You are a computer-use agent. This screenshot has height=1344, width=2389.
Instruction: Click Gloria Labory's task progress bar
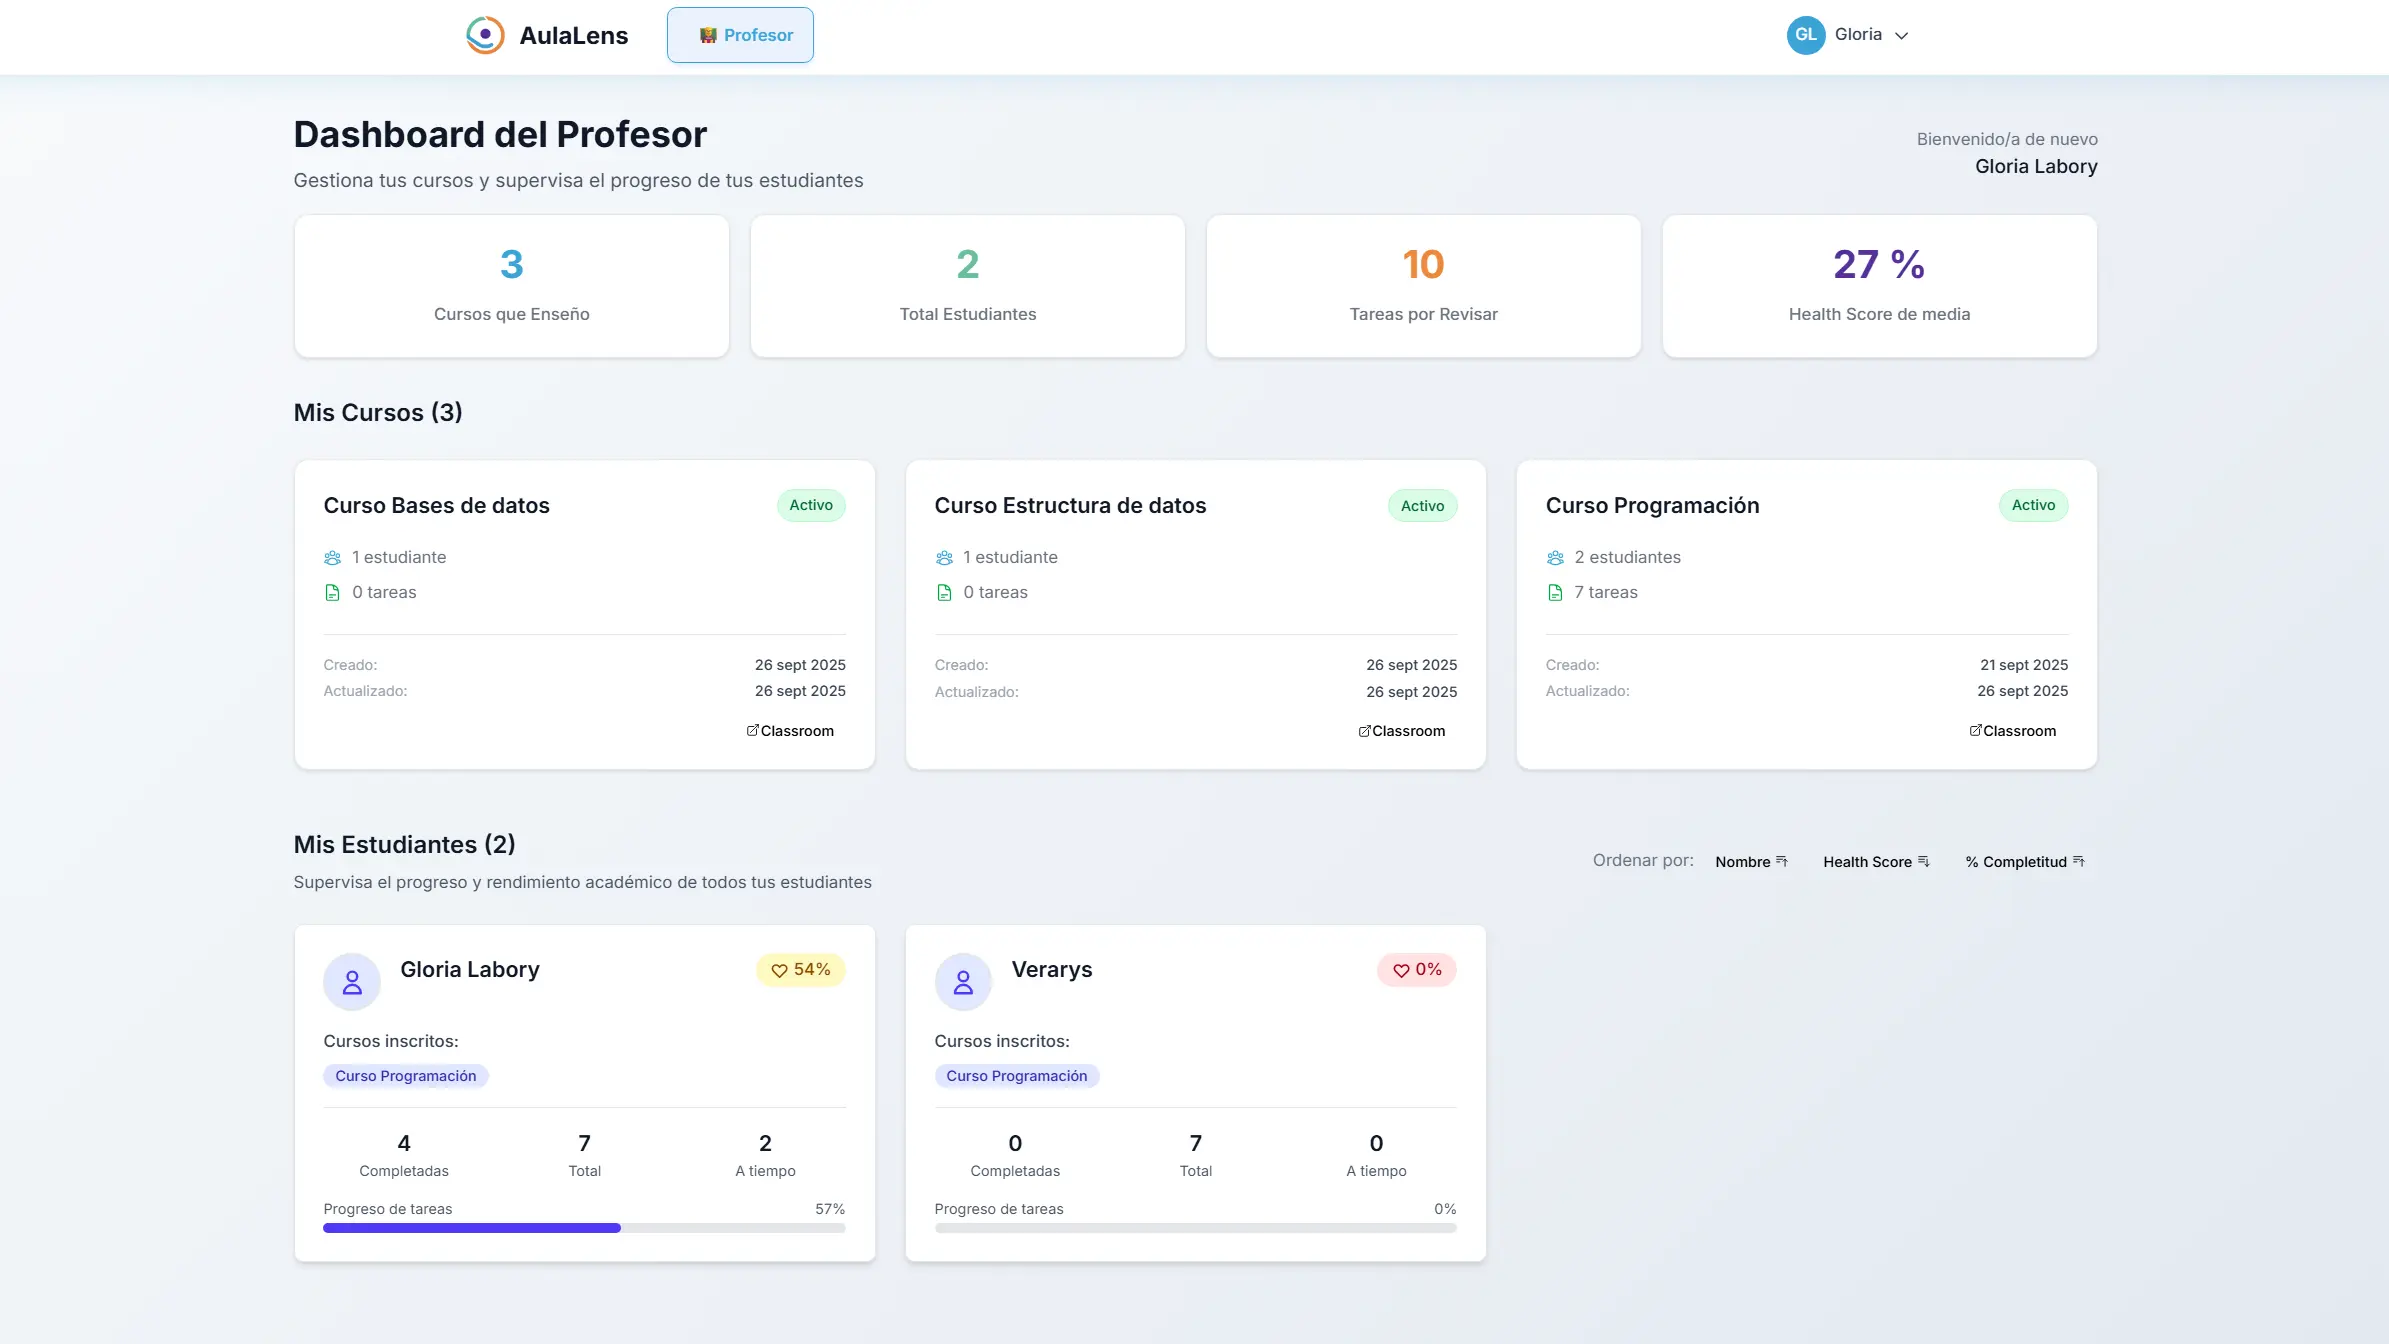[x=584, y=1228]
